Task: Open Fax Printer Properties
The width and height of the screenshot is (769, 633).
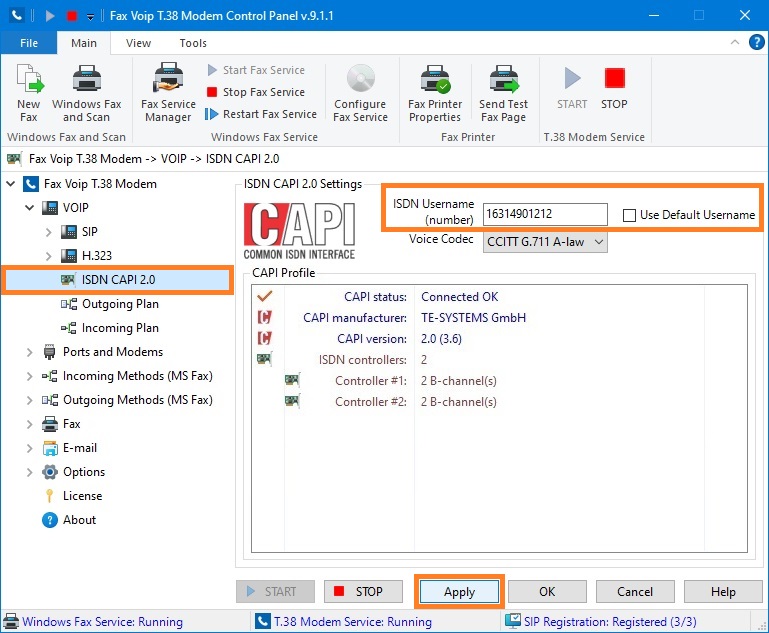Action: [x=435, y=93]
